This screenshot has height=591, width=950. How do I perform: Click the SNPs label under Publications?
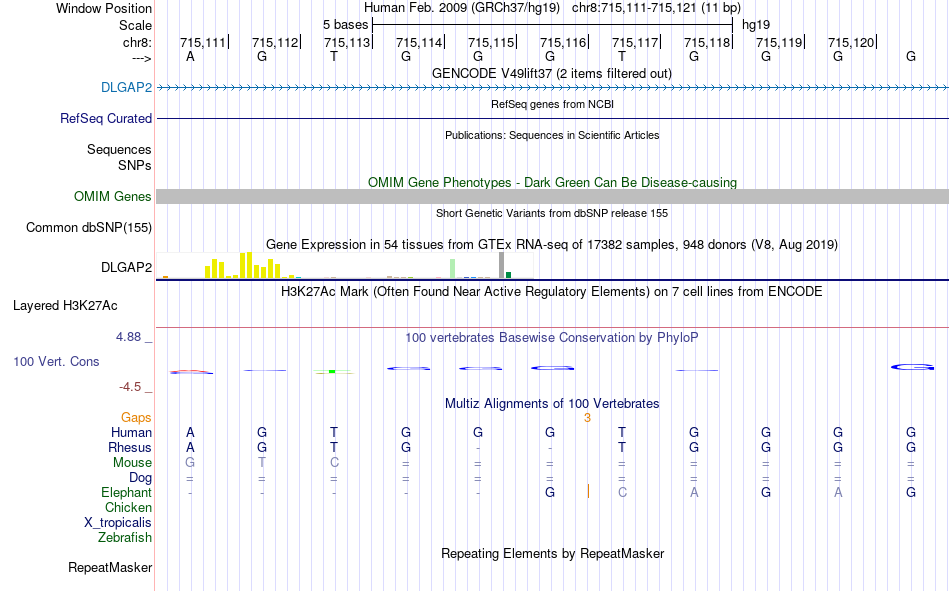point(135,165)
